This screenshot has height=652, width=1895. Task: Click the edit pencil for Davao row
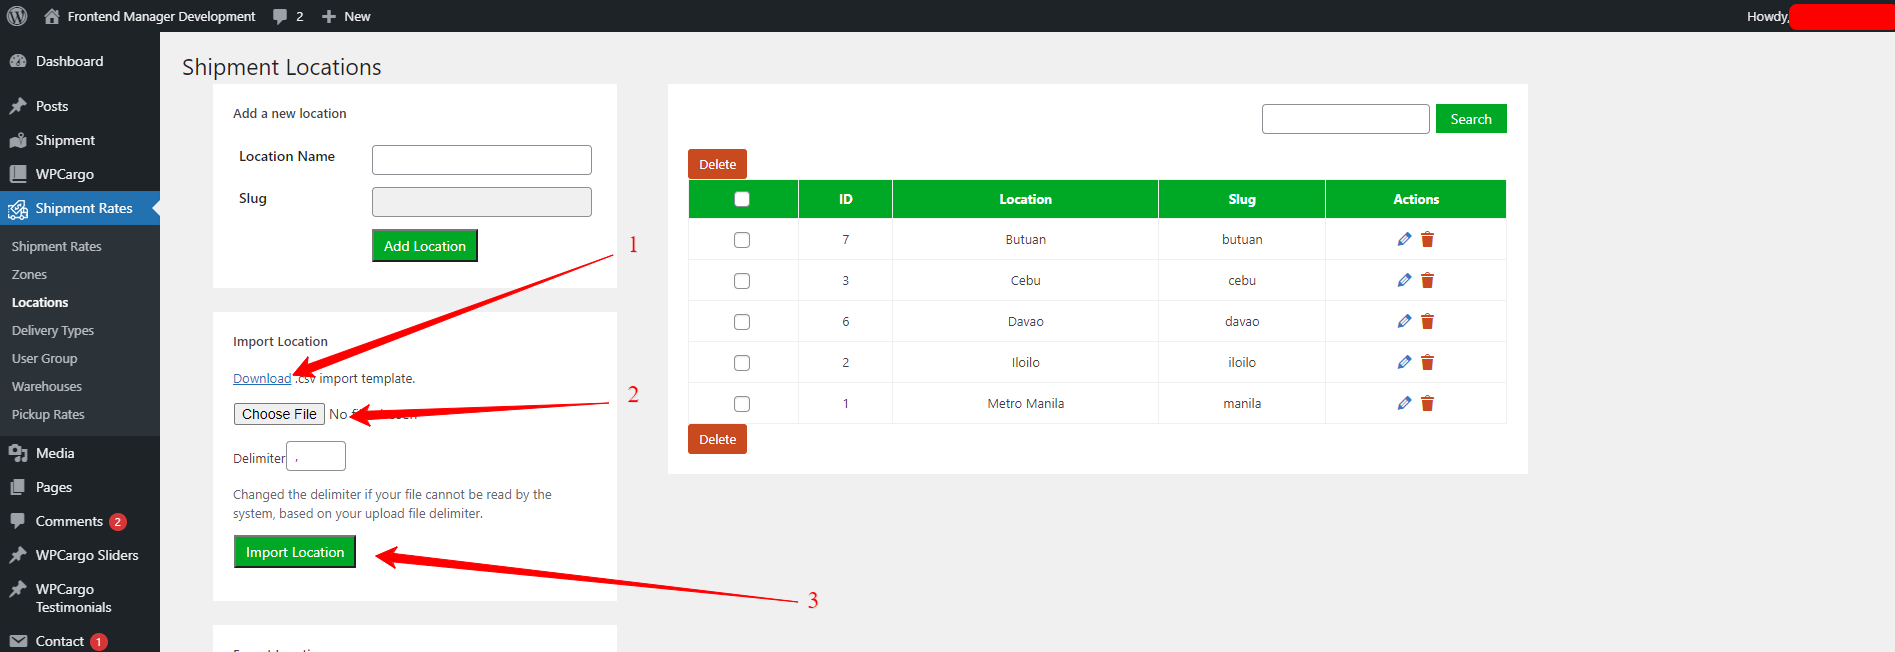pos(1404,322)
